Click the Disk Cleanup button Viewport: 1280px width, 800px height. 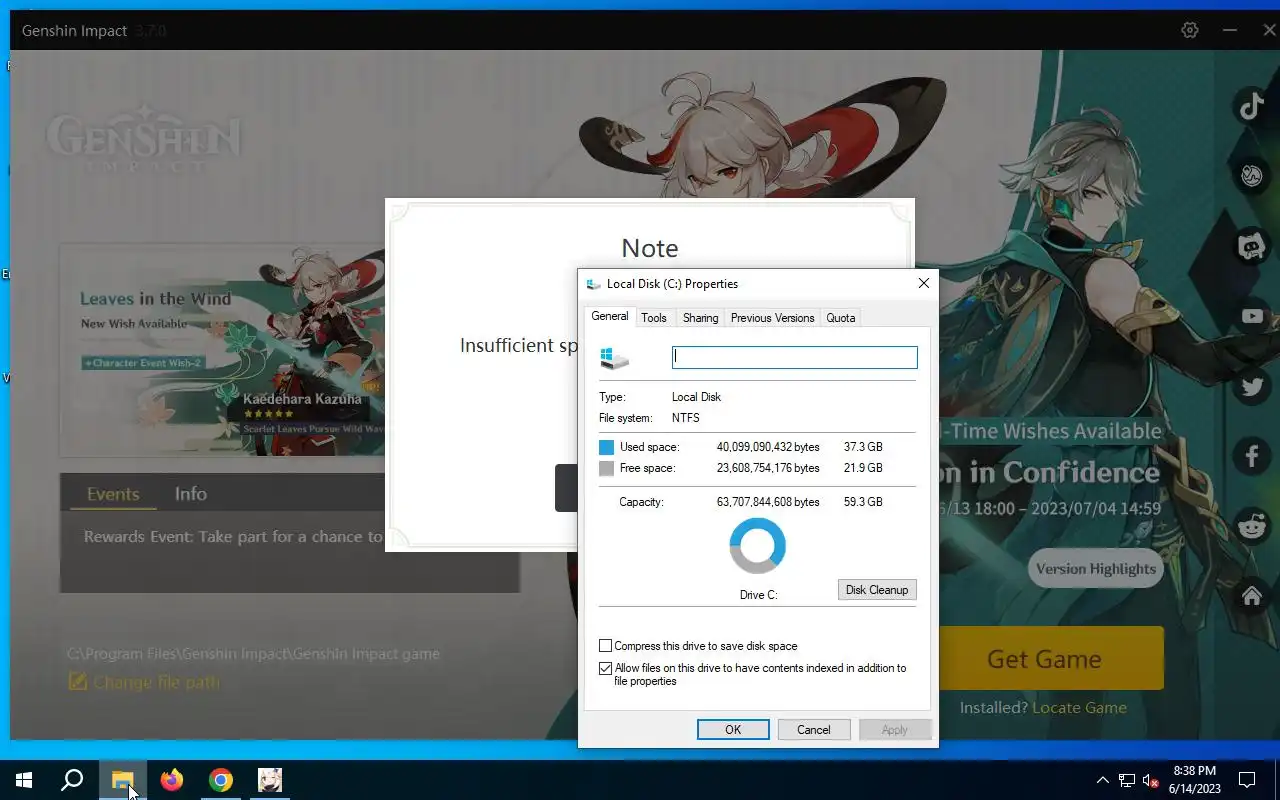877,590
